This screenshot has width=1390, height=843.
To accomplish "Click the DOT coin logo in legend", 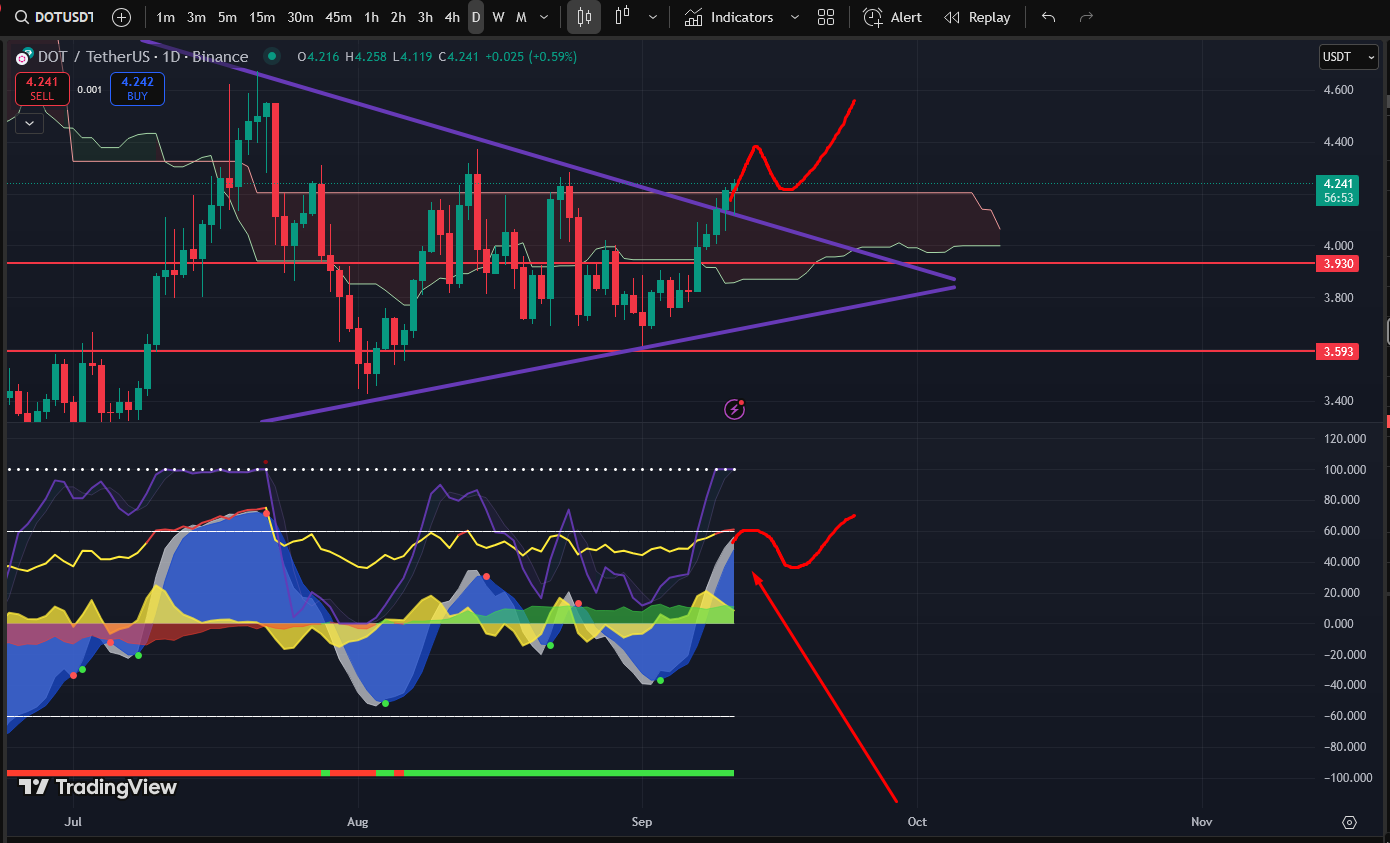I will click(24, 57).
